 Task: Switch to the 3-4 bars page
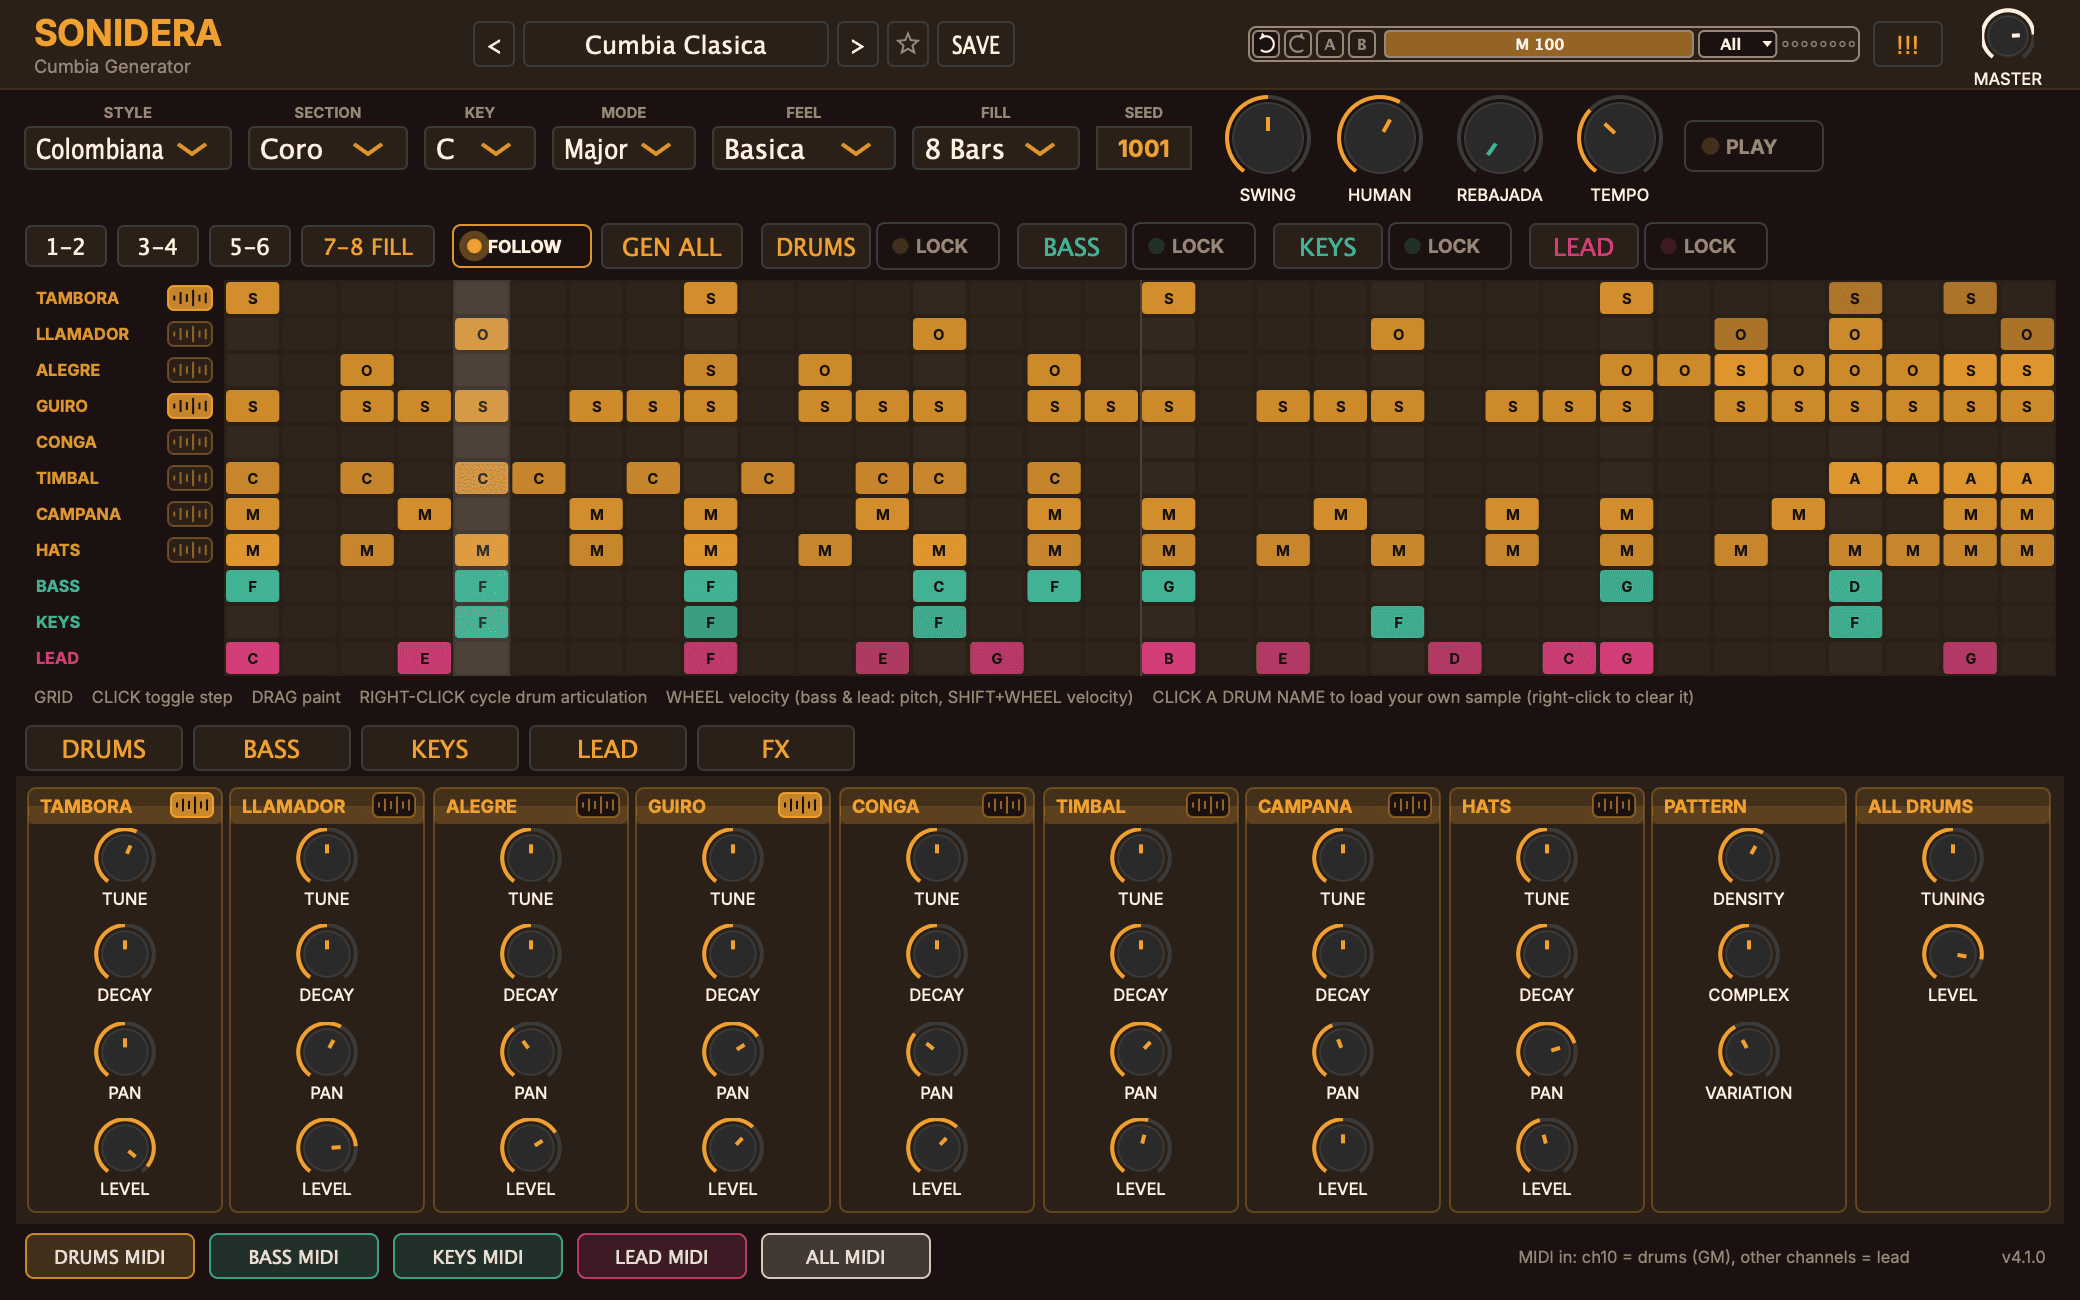(158, 247)
